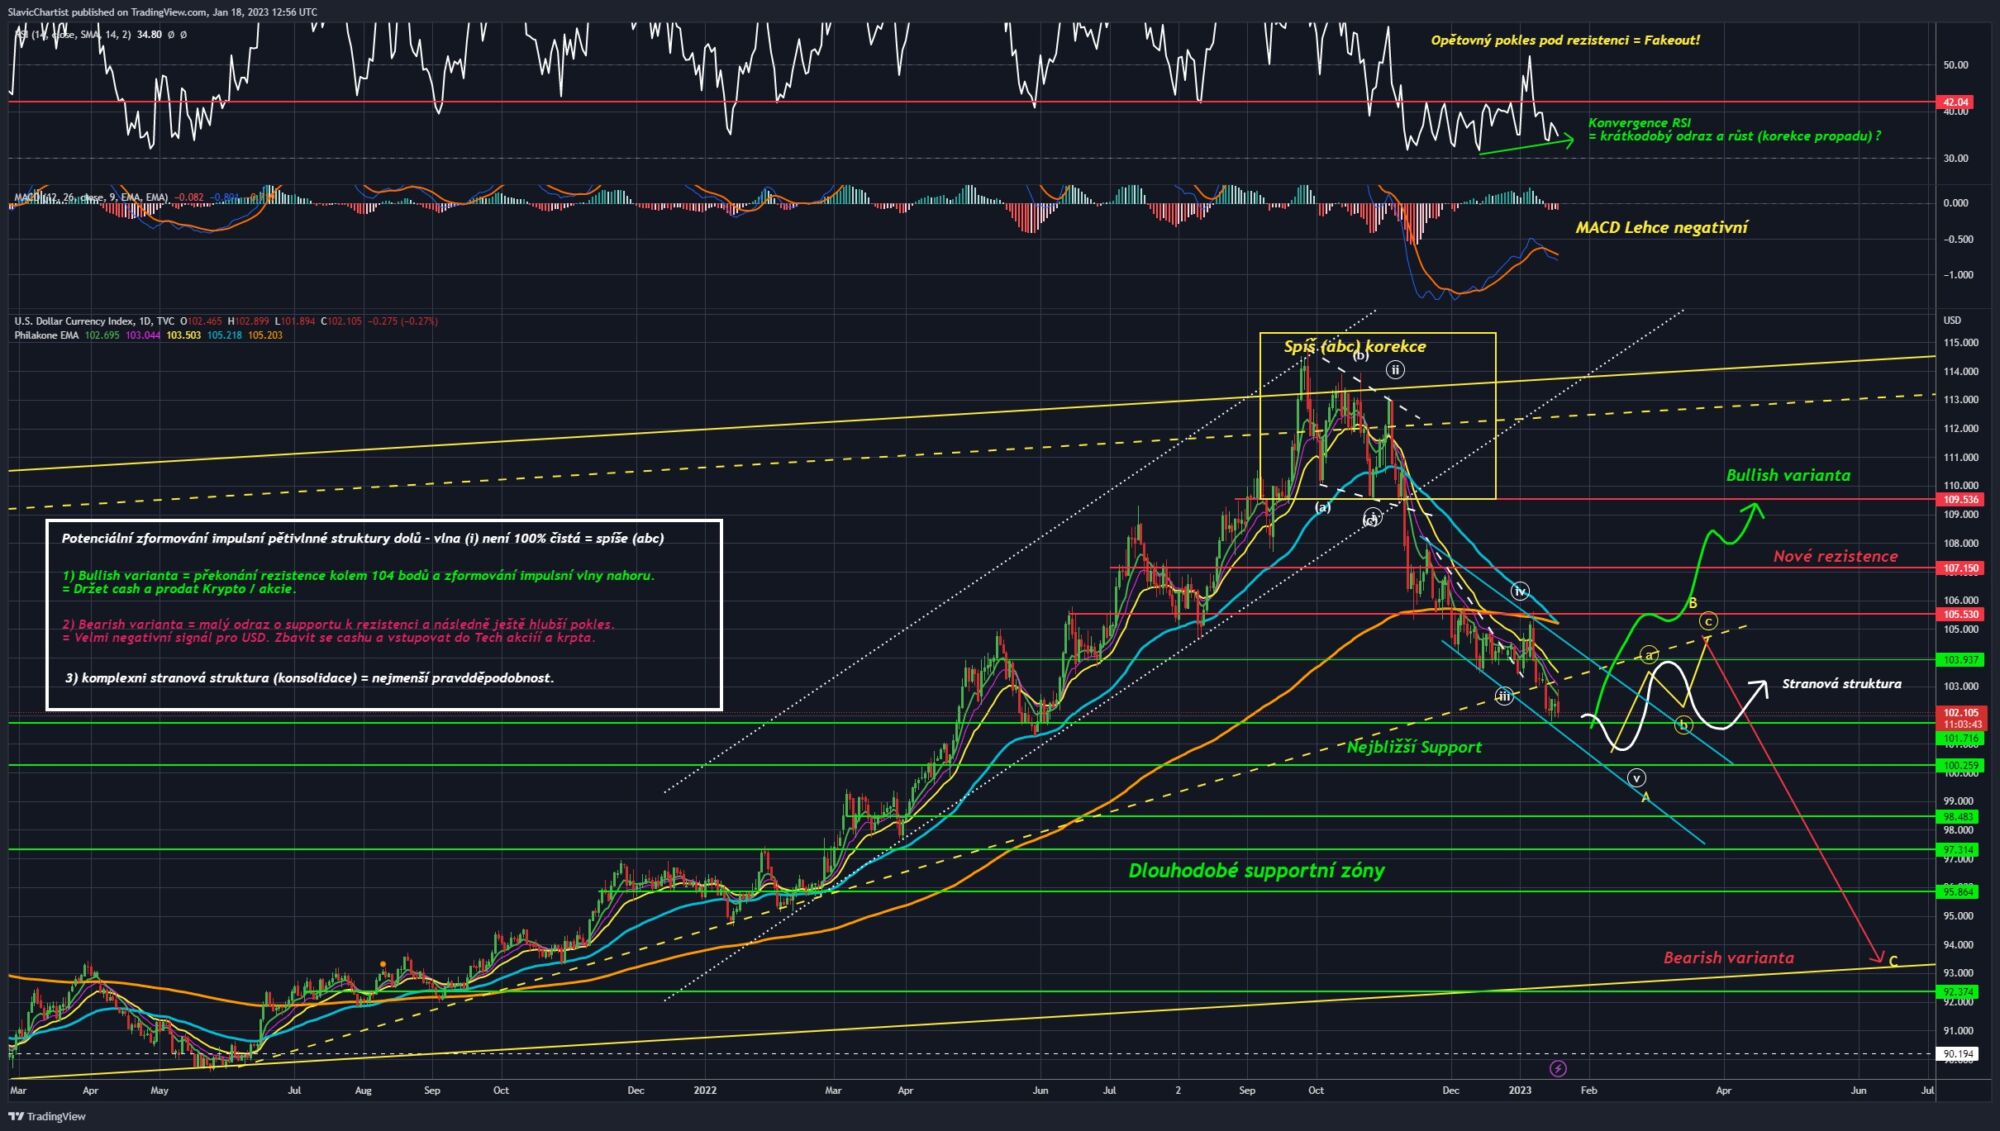Click the 97.314 green price label
This screenshot has width=2000, height=1131.
[1960, 850]
